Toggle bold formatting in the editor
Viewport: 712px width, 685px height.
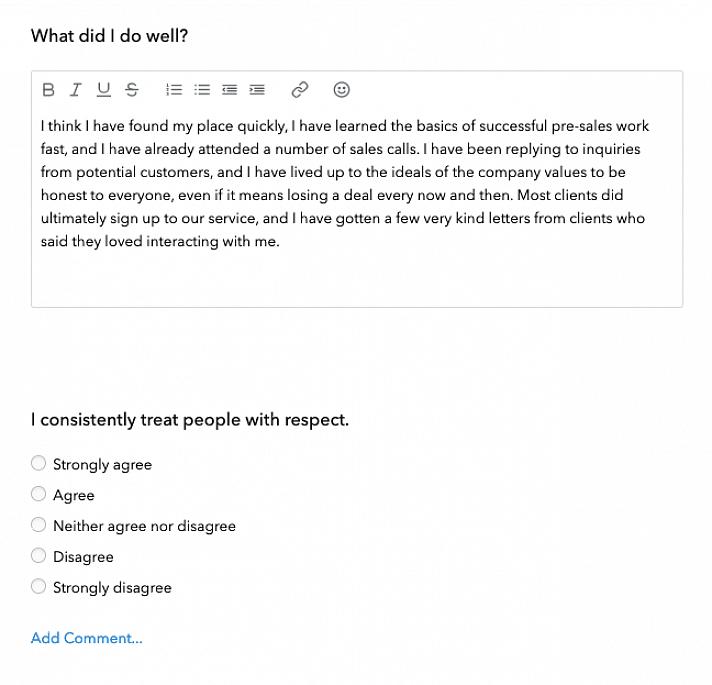pos(48,90)
